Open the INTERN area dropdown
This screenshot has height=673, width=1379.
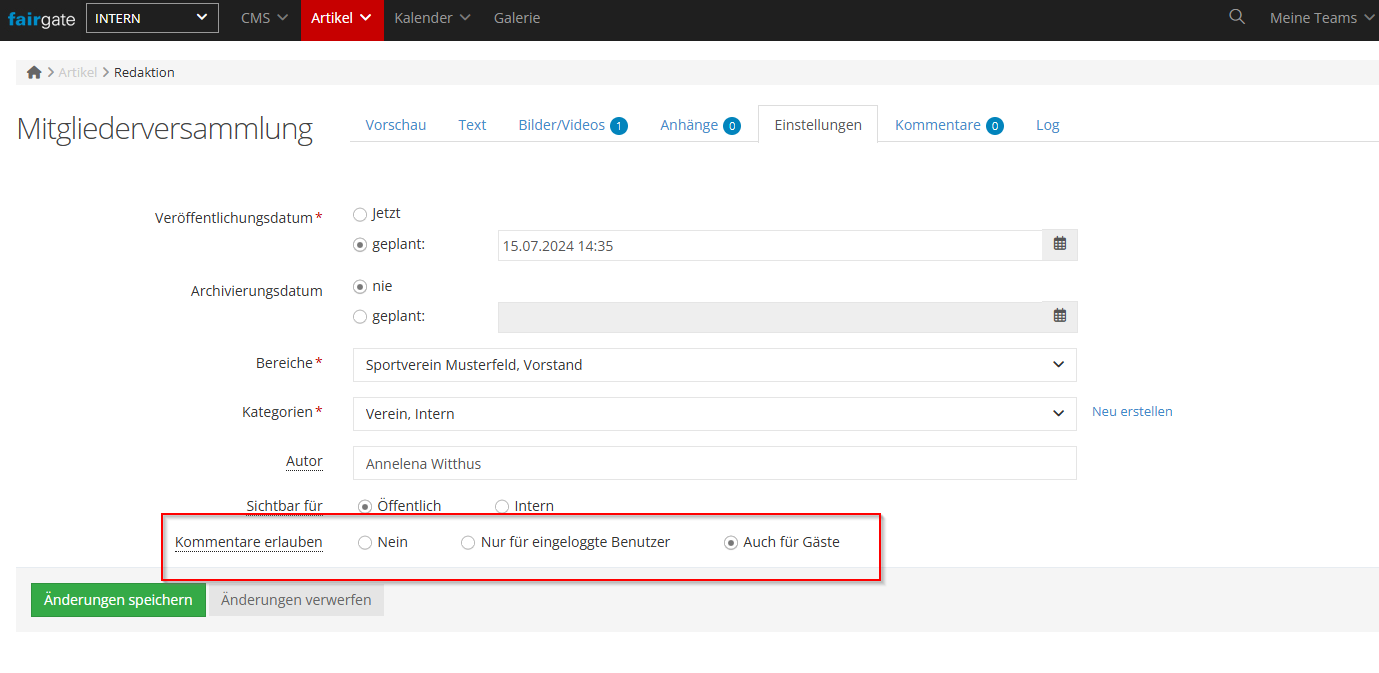click(x=152, y=18)
